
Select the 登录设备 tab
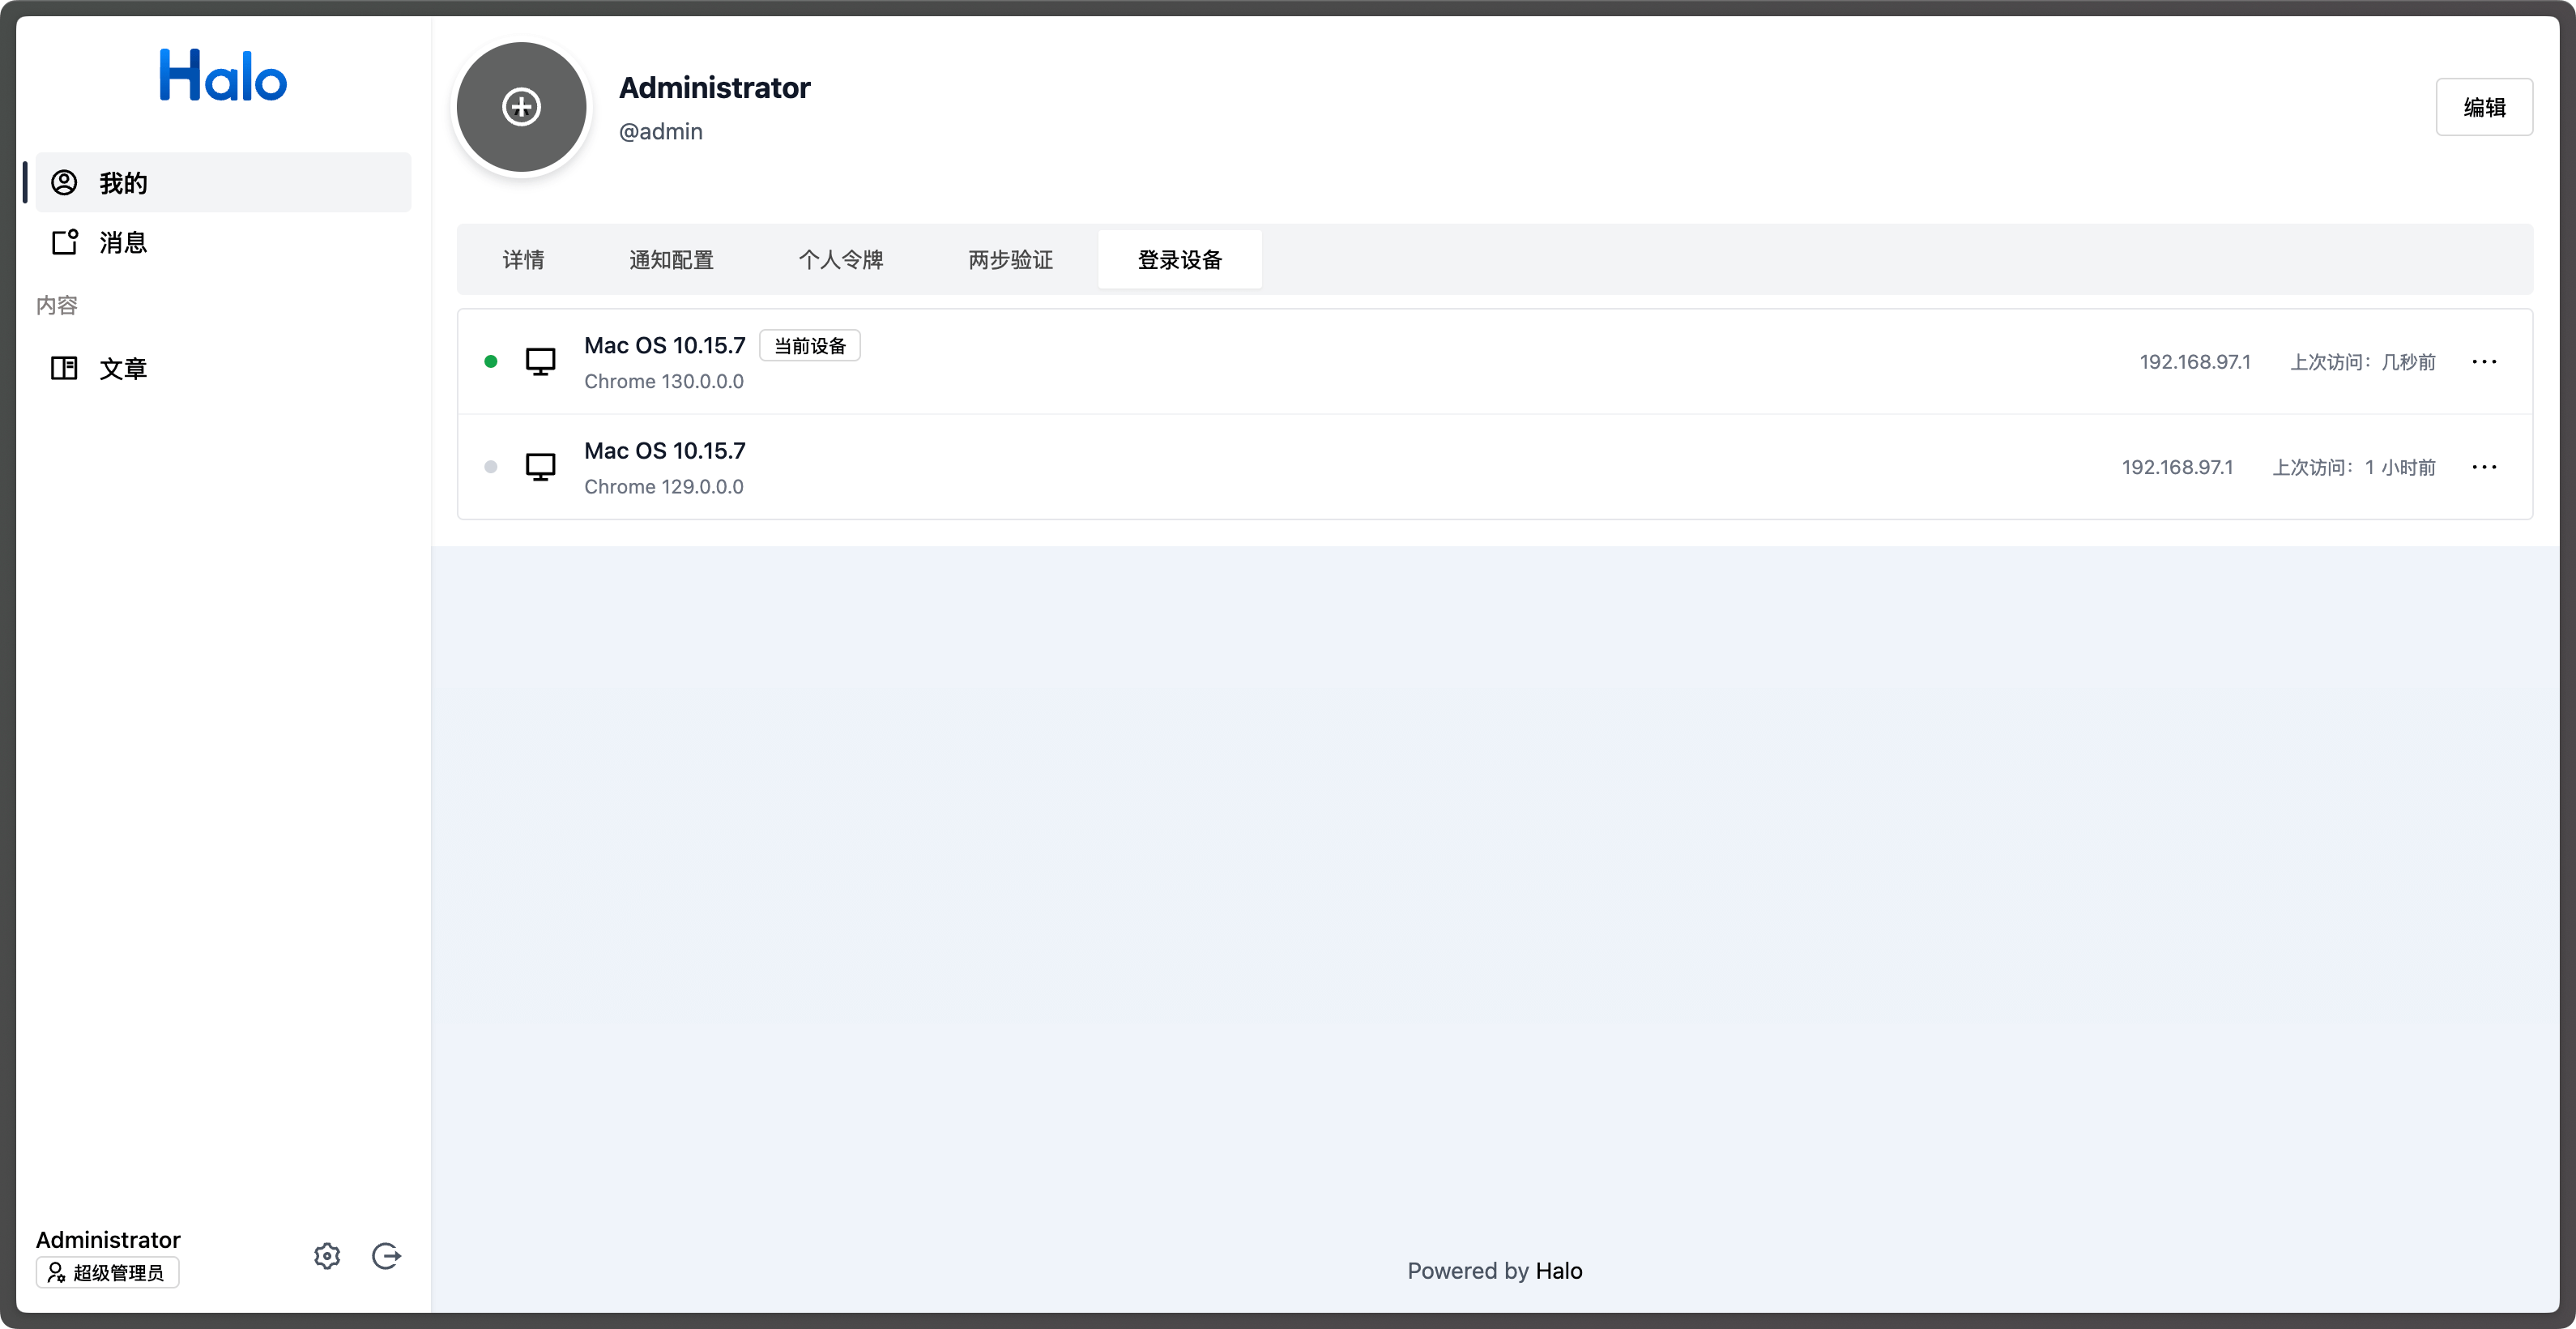[1180, 260]
